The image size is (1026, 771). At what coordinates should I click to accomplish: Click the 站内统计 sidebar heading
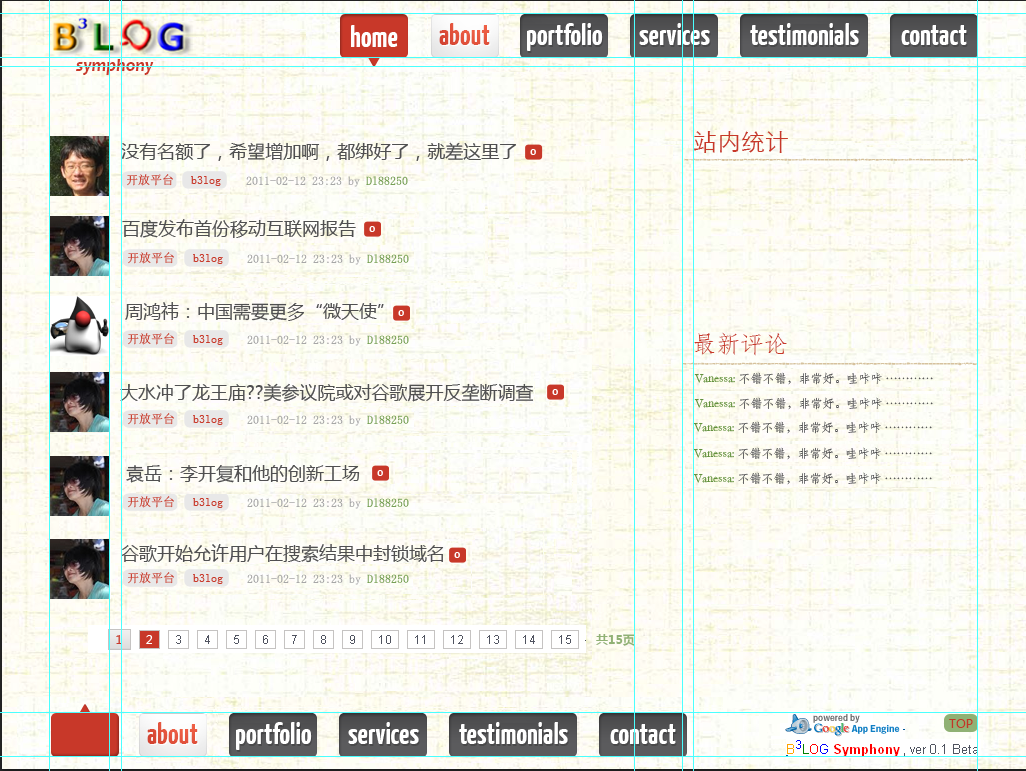pos(740,142)
